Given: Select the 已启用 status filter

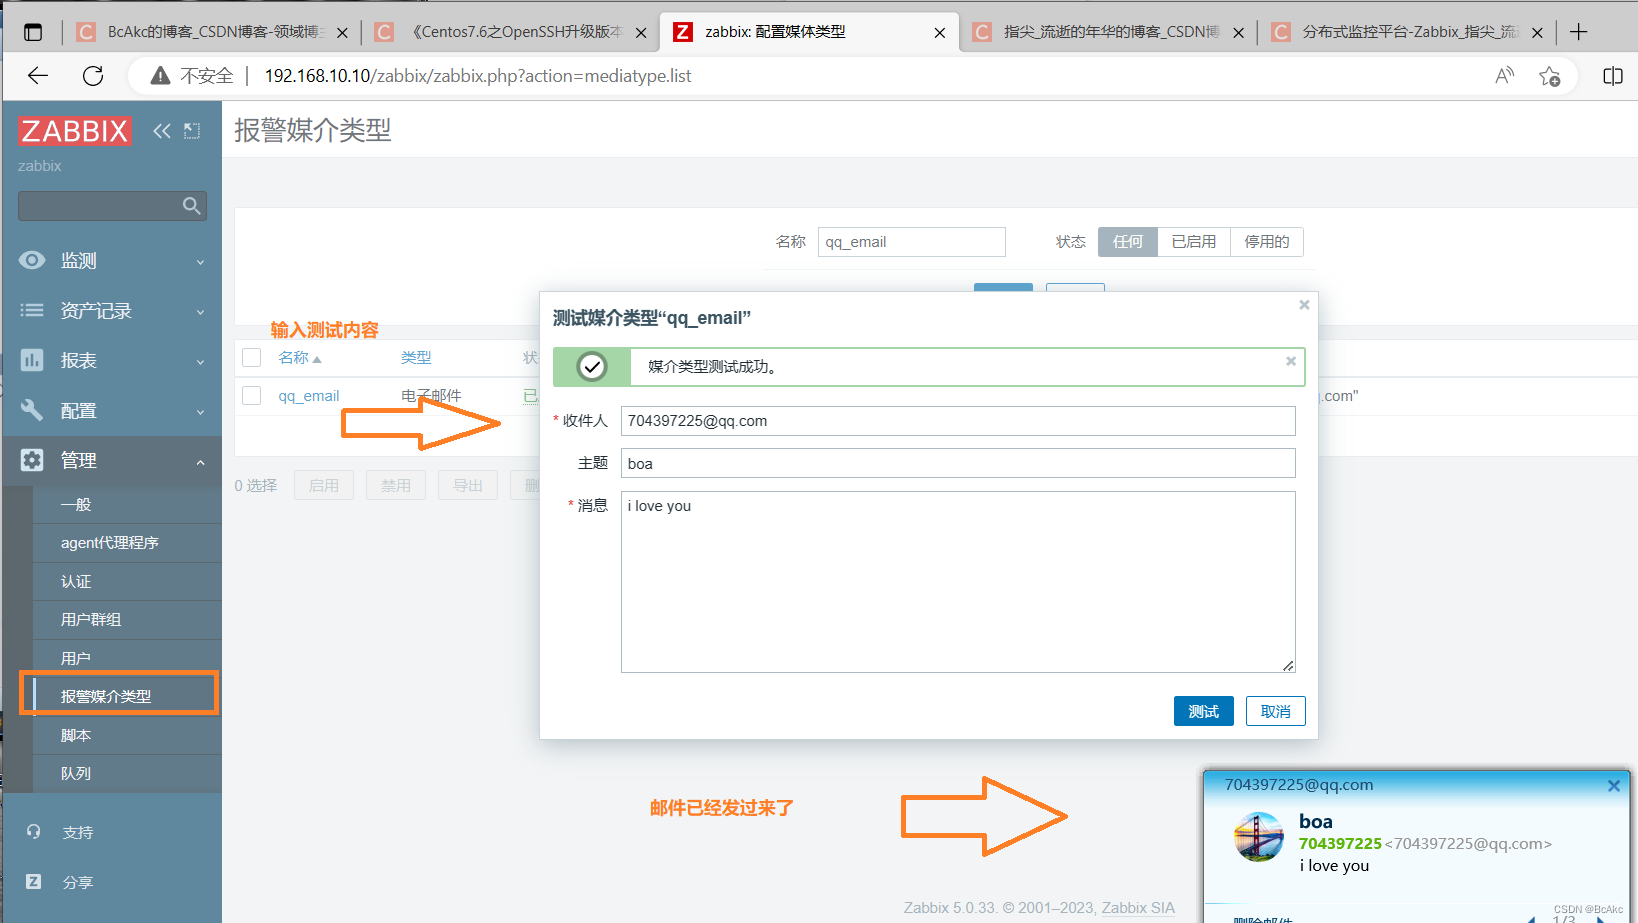Looking at the screenshot, I should pos(1194,242).
